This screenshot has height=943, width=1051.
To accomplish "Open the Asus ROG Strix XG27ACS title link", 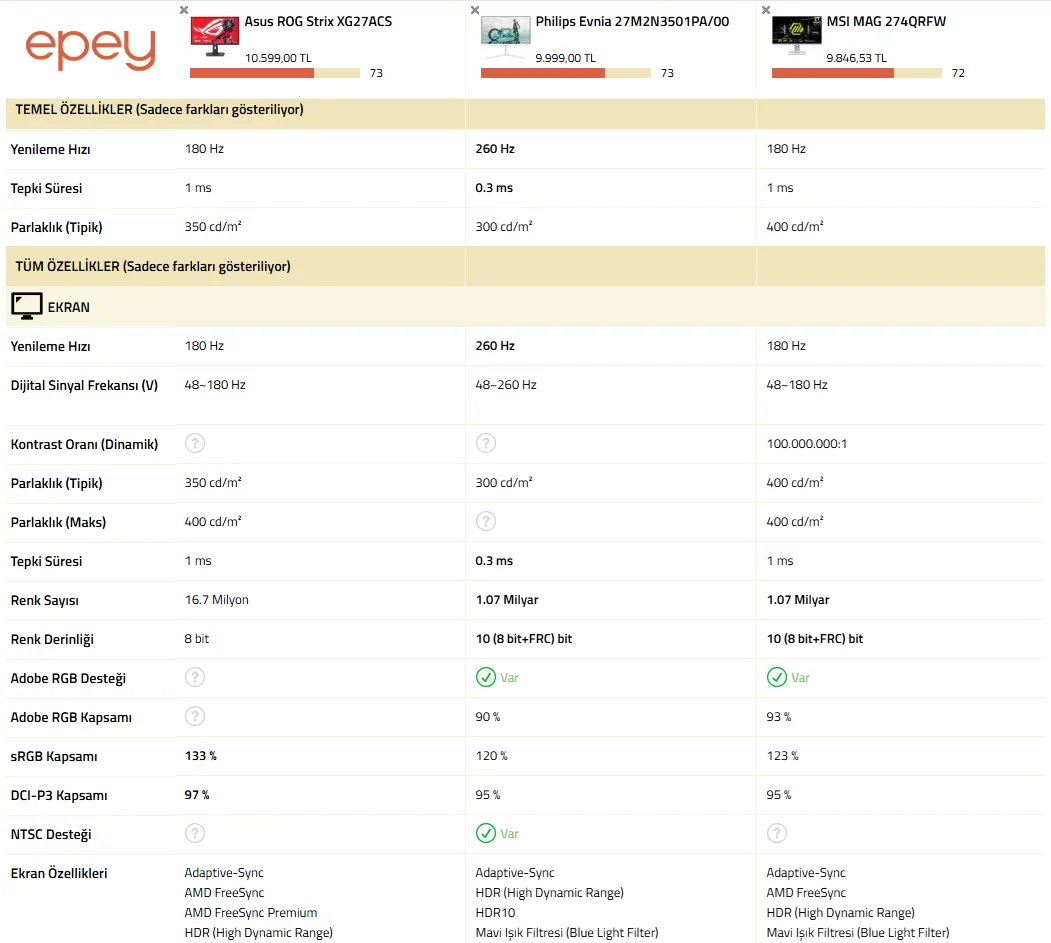I will pyautogui.click(x=318, y=21).
